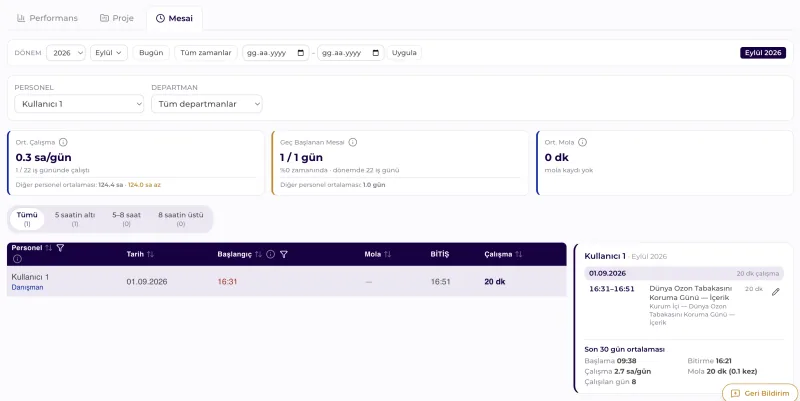The width and height of the screenshot is (800, 401).
Task: Open filter funnel on Başlangıç column
Action: [284, 254]
